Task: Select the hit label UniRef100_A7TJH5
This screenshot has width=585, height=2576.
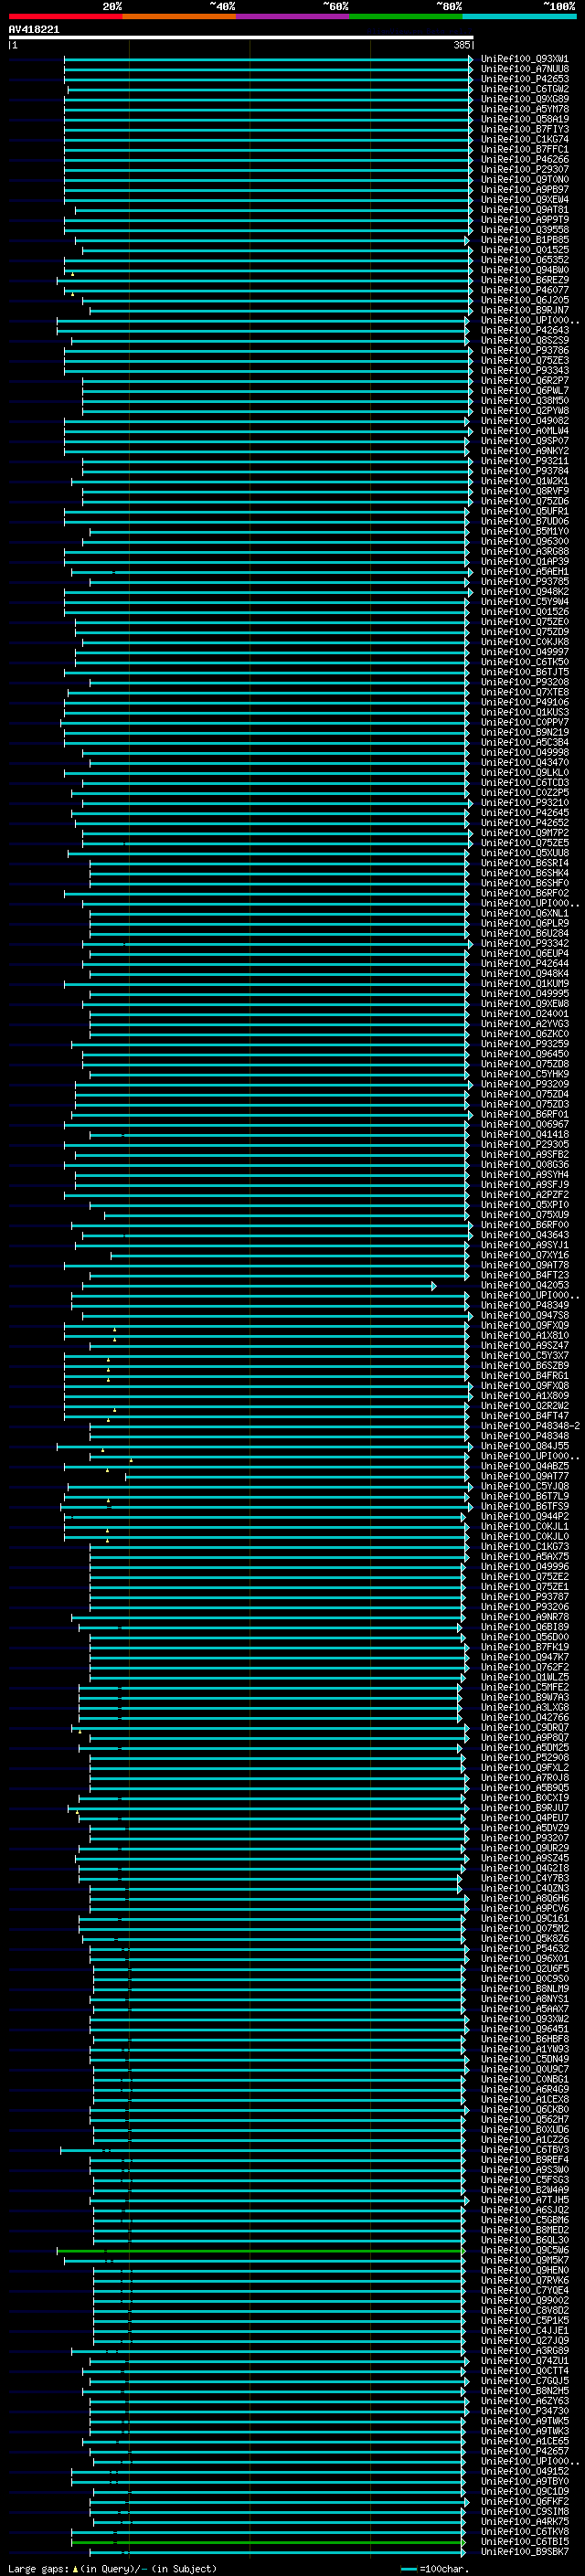Action: tap(525, 2199)
